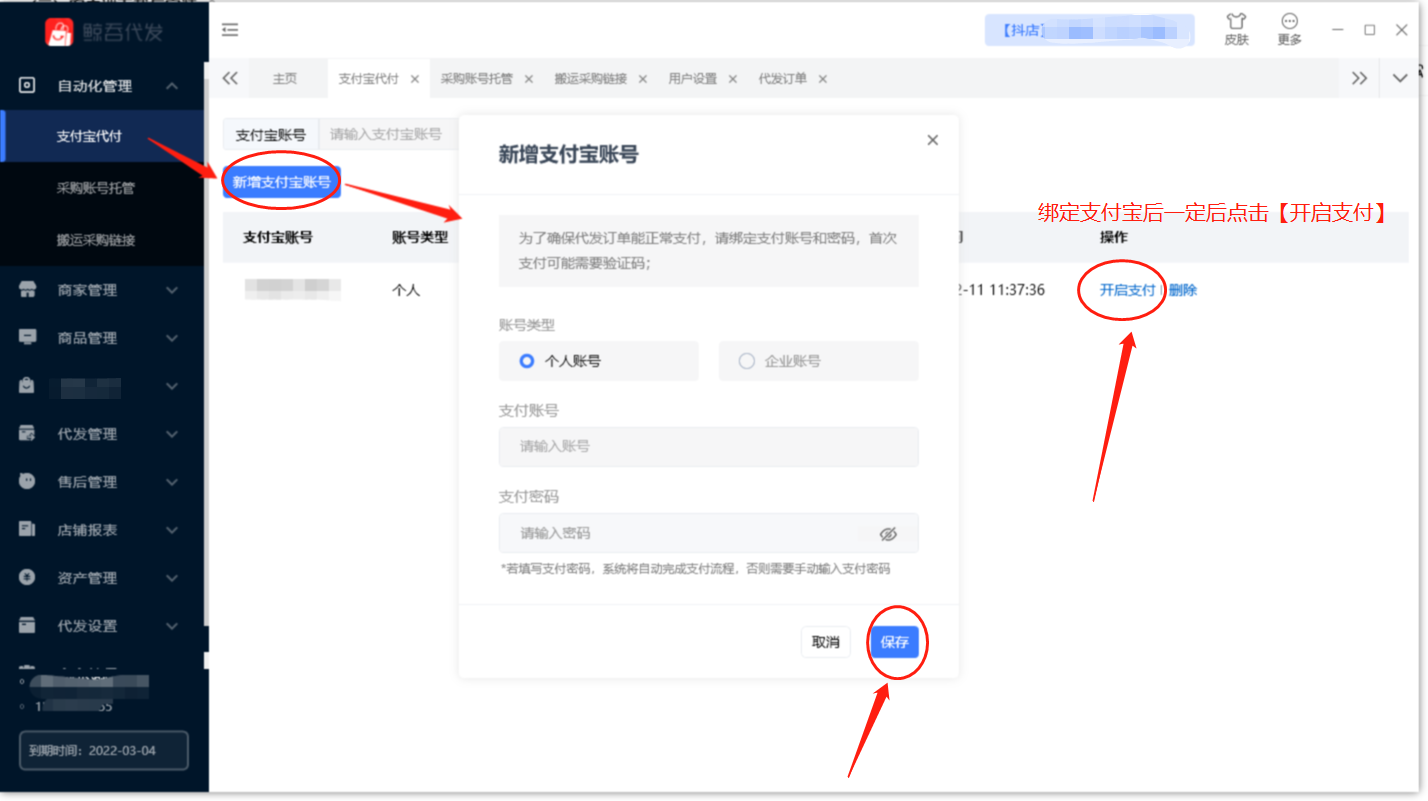Click 保存 to save the account

[x=894, y=642]
